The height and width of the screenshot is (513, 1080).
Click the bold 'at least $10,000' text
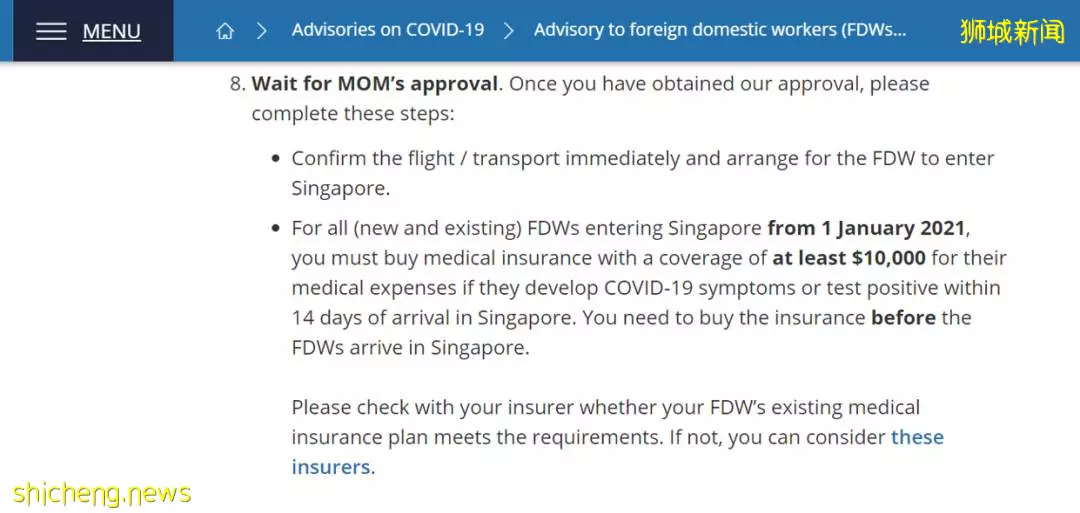pos(849,258)
